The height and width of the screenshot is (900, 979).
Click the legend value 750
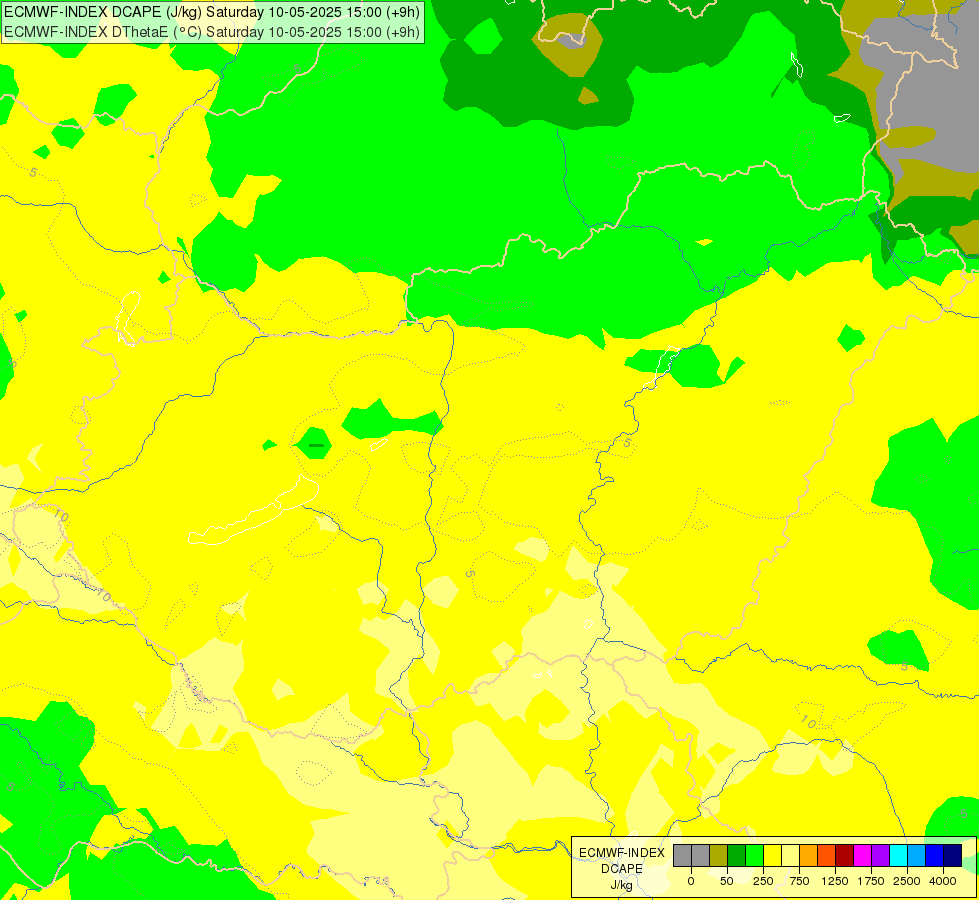[799, 881]
